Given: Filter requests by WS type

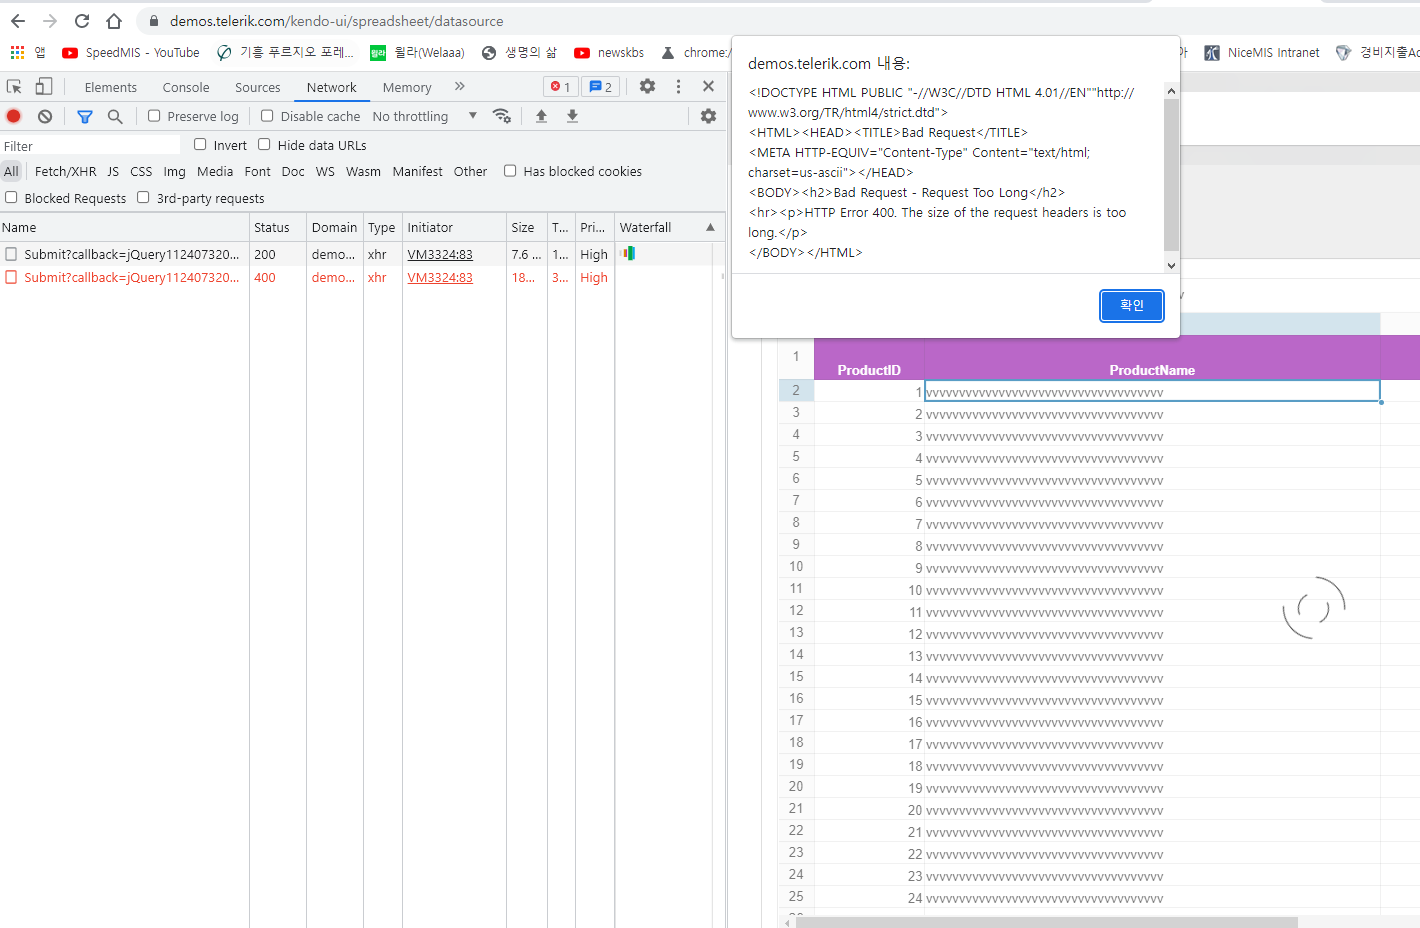Looking at the screenshot, I should (x=325, y=172).
